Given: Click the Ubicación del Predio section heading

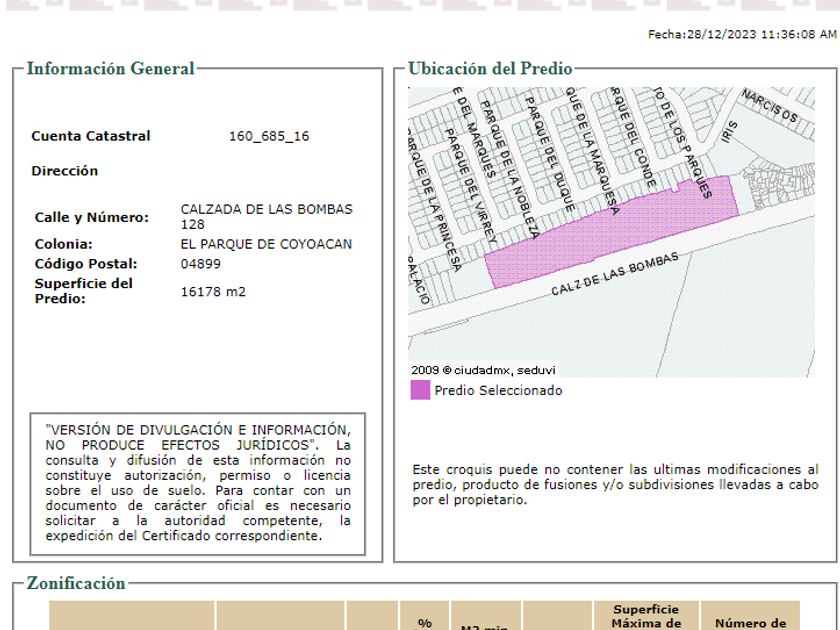Looking at the screenshot, I should tap(490, 69).
